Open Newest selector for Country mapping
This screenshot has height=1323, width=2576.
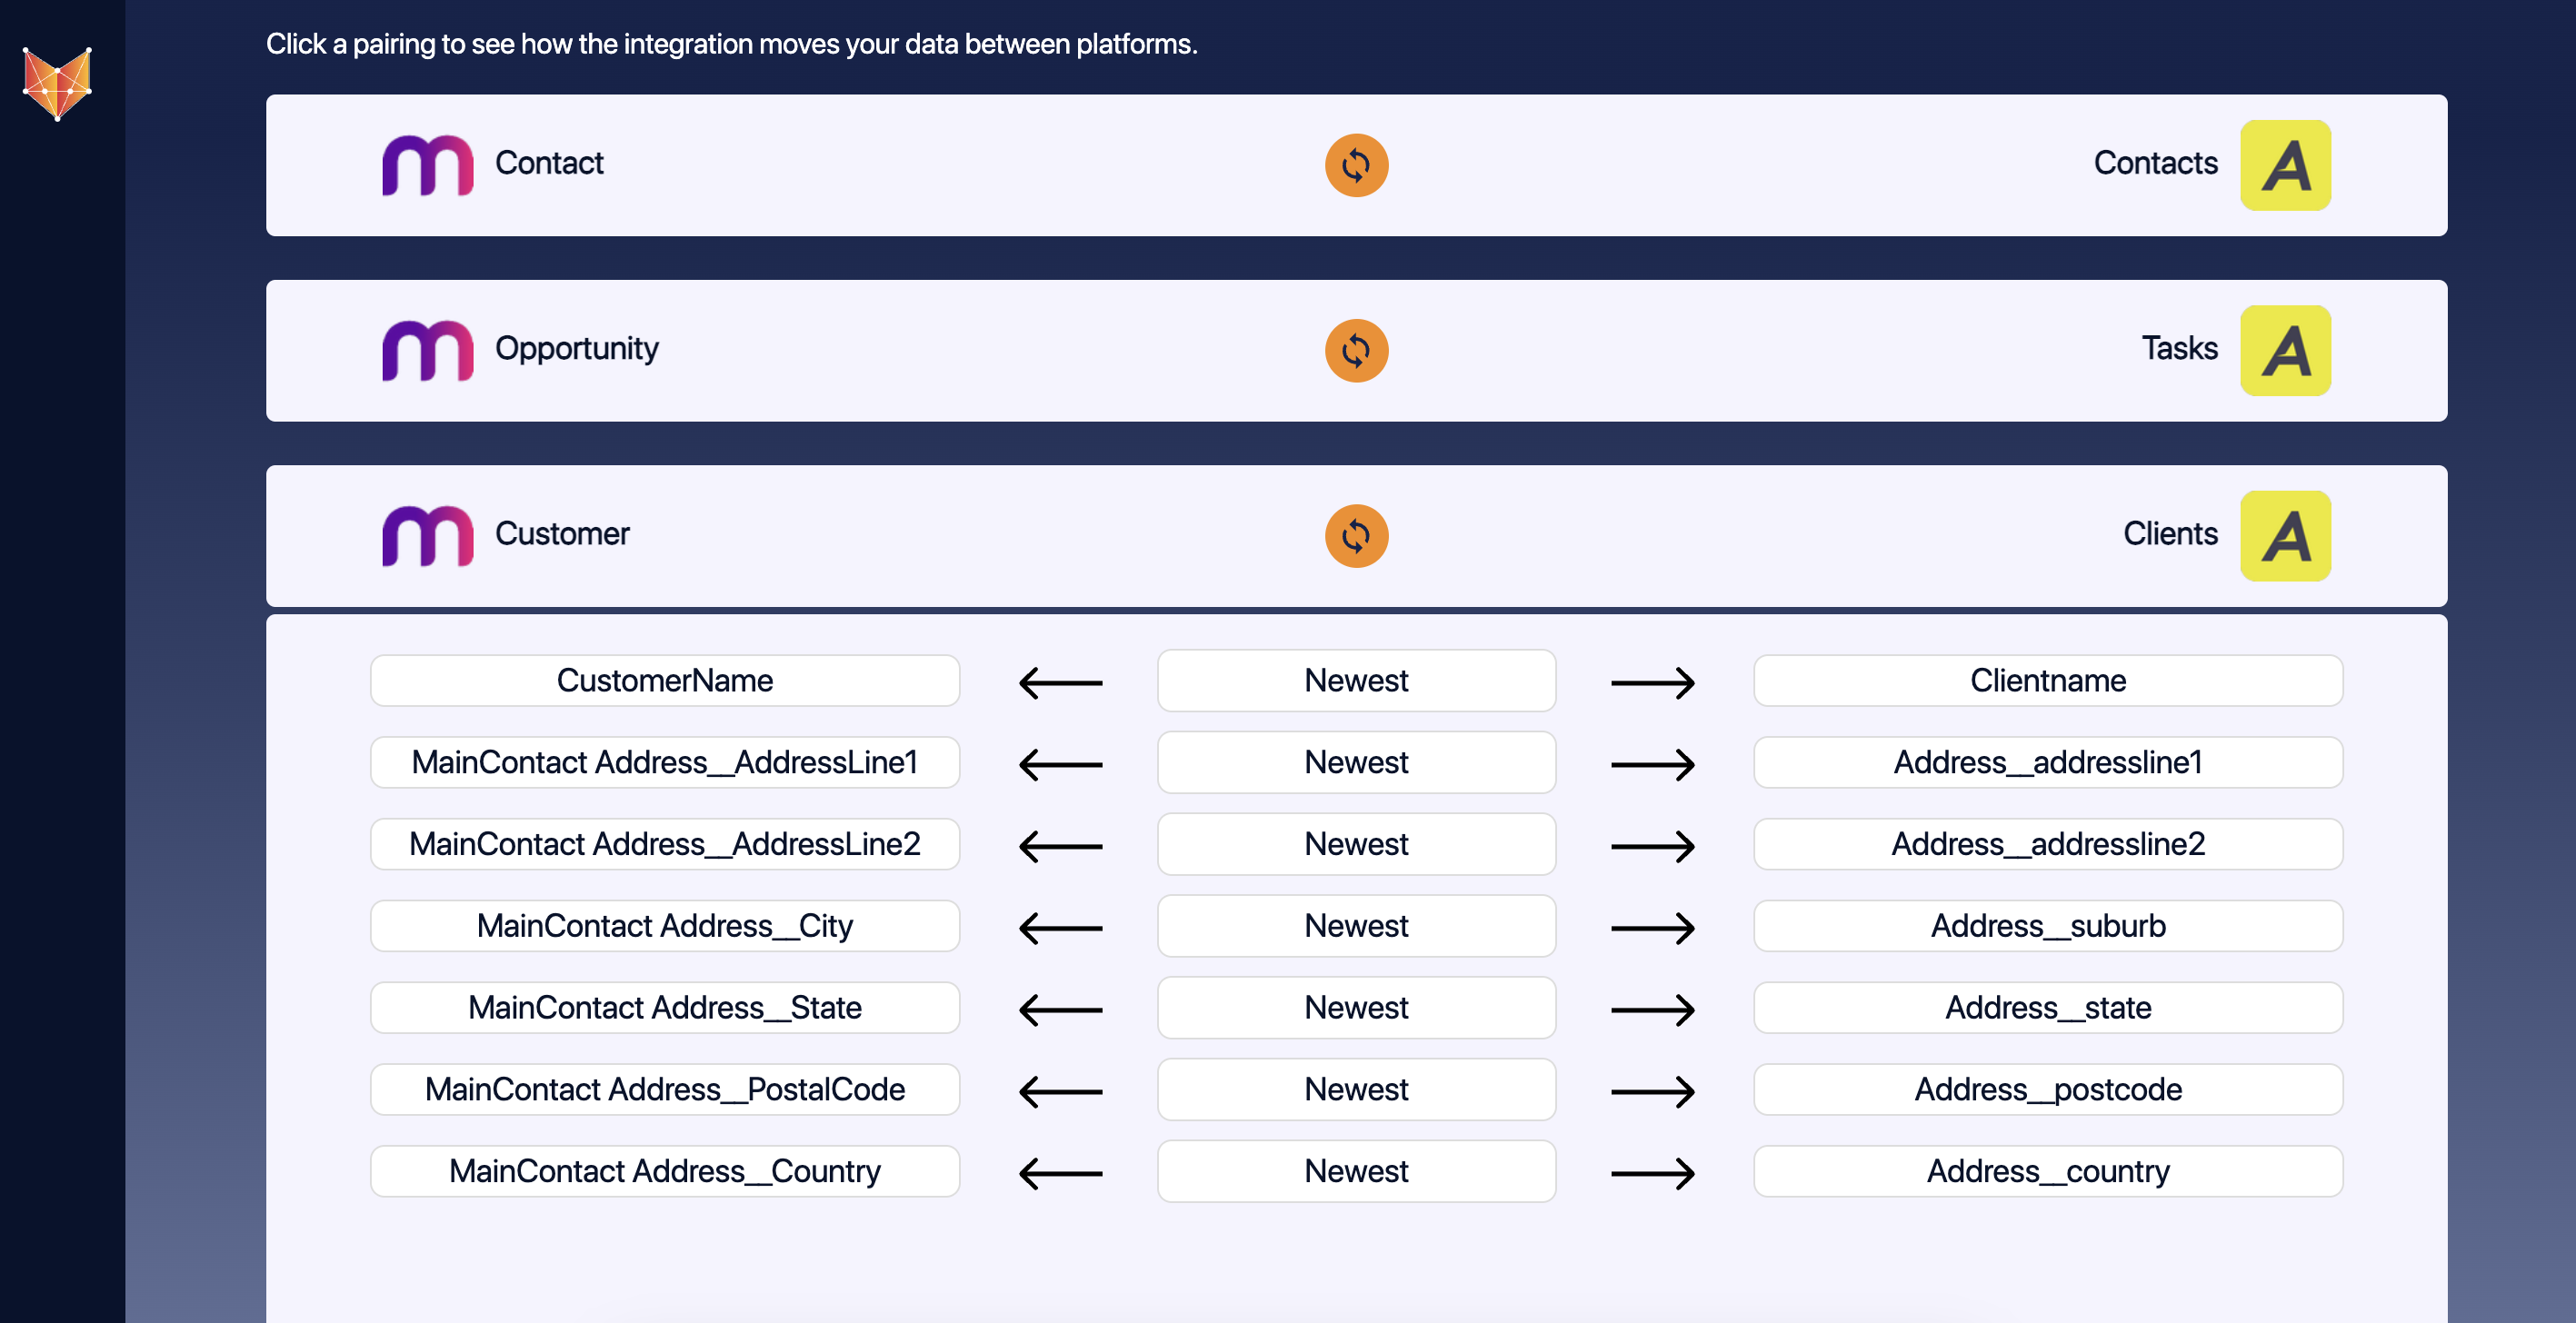[1356, 1171]
